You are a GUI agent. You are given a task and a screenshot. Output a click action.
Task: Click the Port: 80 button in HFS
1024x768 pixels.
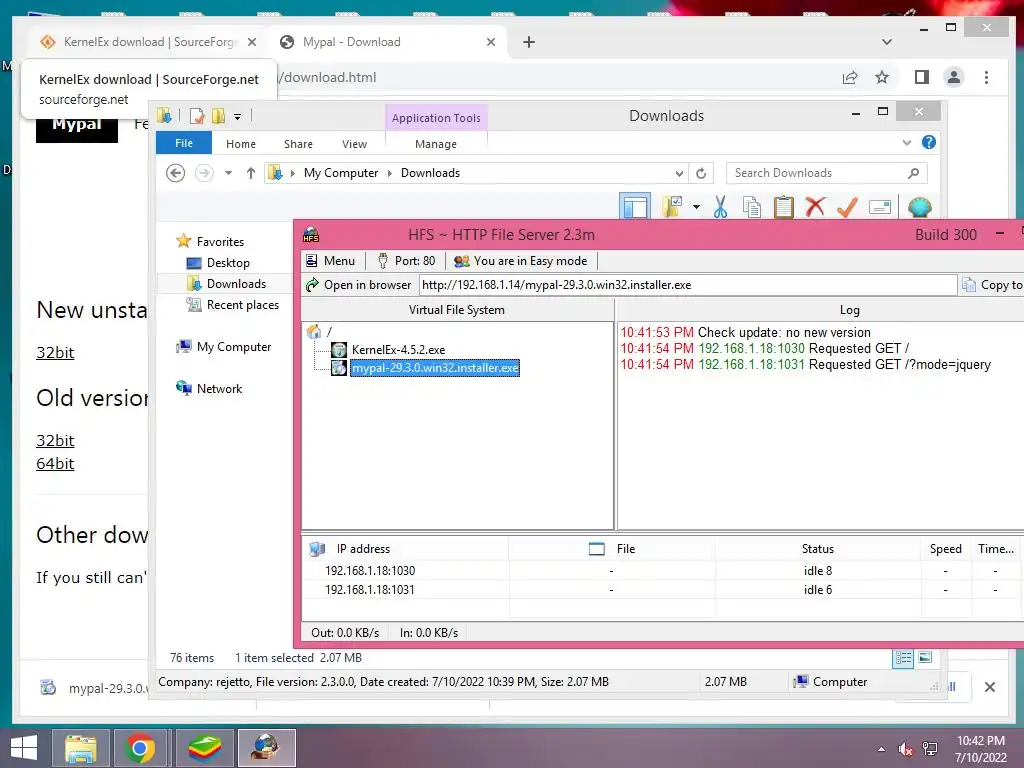pos(406,261)
